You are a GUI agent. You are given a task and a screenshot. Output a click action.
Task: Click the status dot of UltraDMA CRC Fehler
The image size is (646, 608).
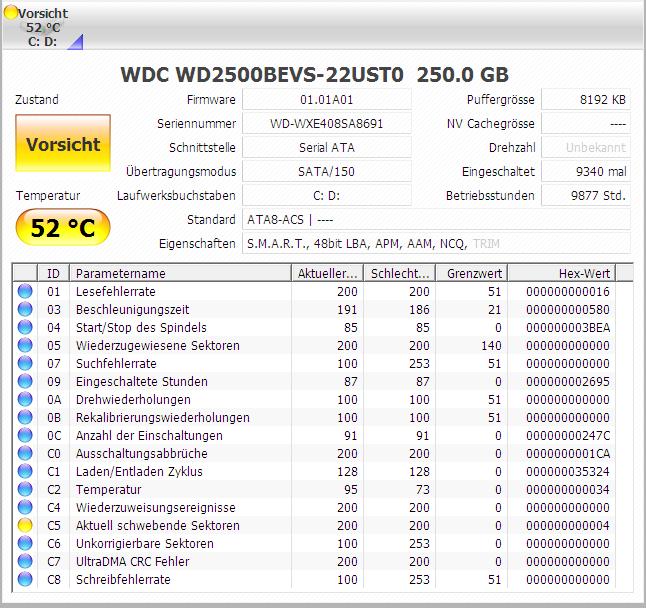click(x=25, y=561)
